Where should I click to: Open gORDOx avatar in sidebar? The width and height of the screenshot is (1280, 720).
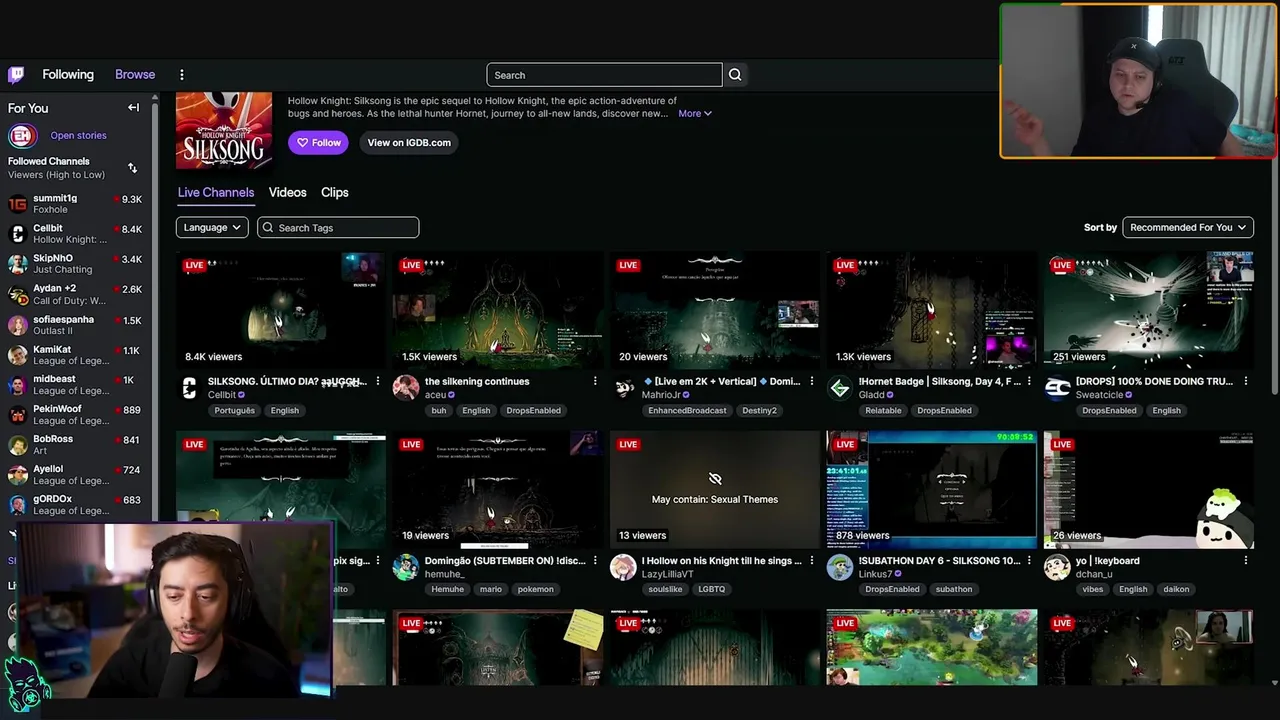coord(17,505)
